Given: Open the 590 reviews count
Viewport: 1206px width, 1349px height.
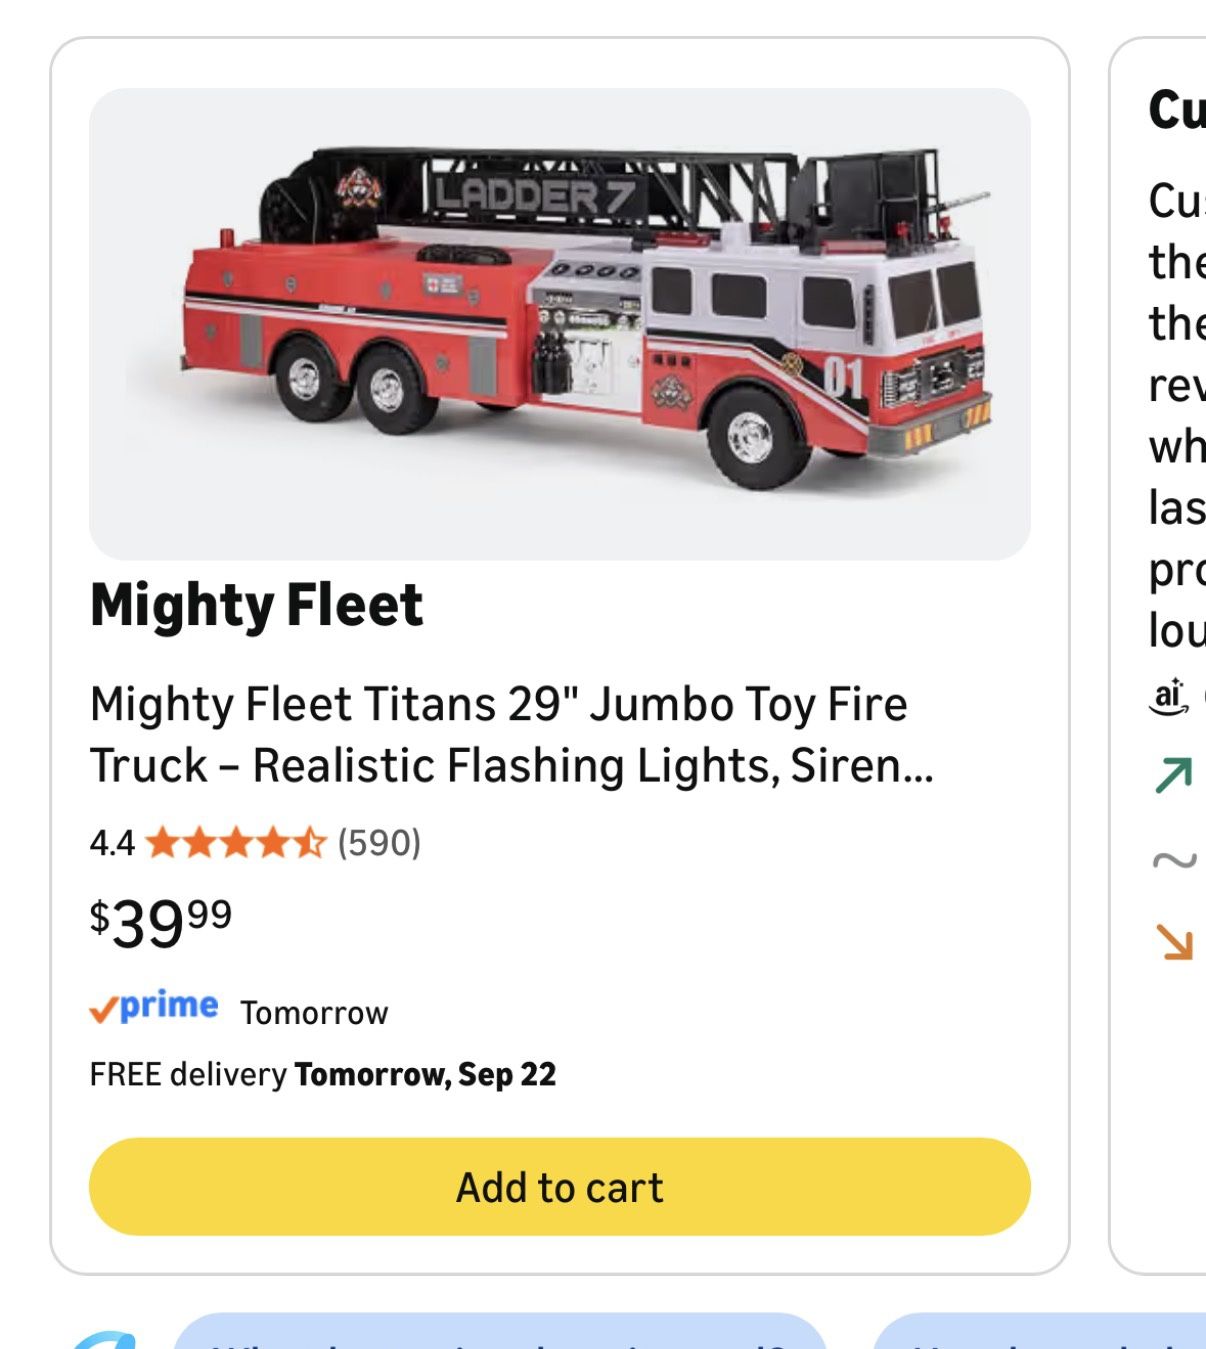Looking at the screenshot, I should 379,843.
